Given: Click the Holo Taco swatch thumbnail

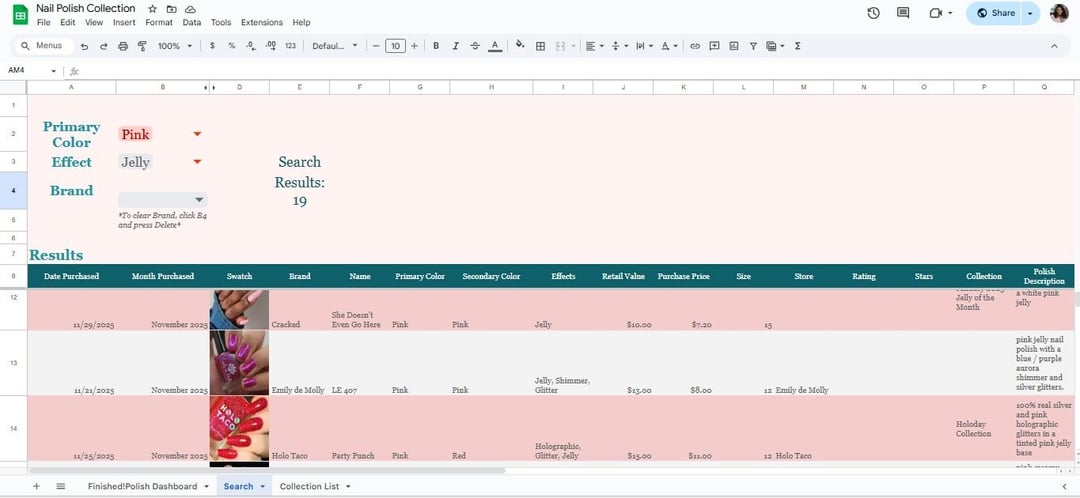Looking at the screenshot, I should [239, 428].
